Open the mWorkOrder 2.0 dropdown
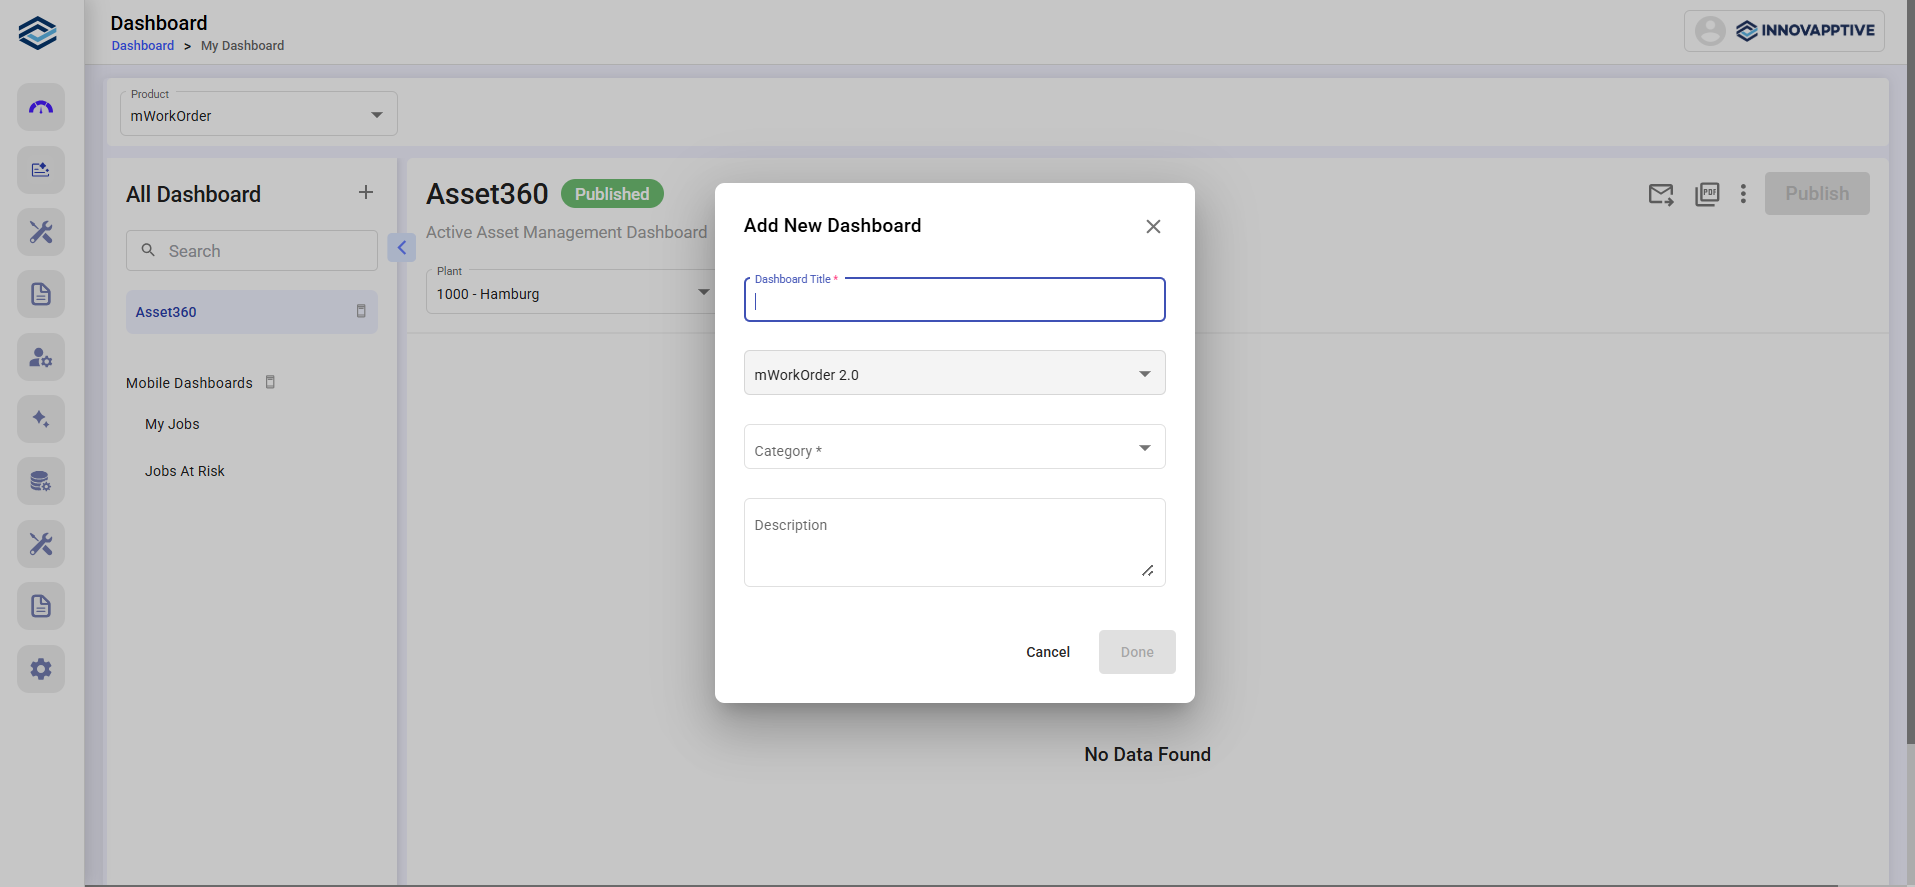 click(954, 373)
